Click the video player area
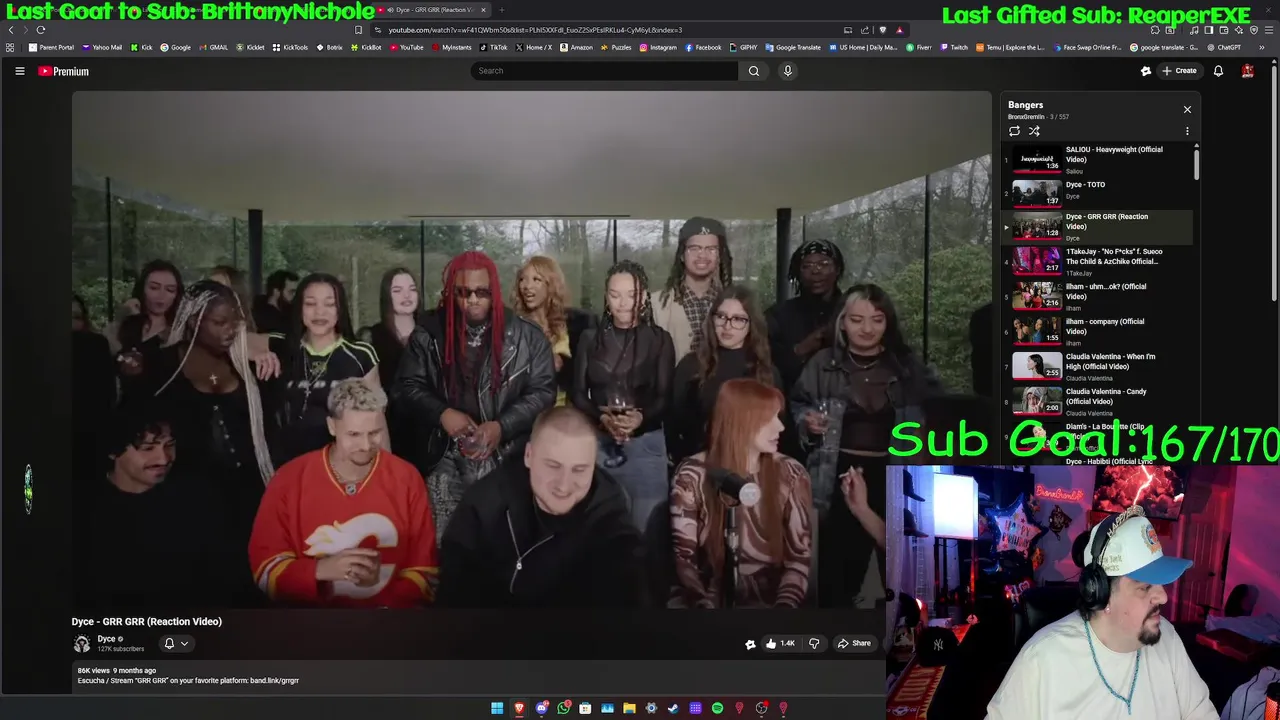This screenshot has width=1280, height=720. [x=531, y=349]
